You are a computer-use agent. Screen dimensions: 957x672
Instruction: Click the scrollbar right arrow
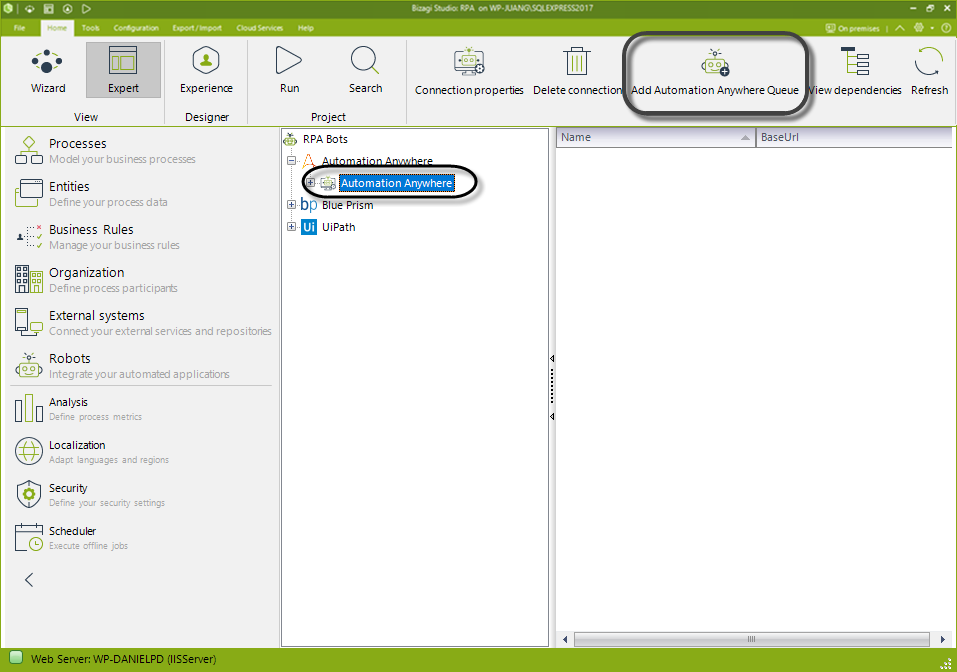[x=942, y=639]
